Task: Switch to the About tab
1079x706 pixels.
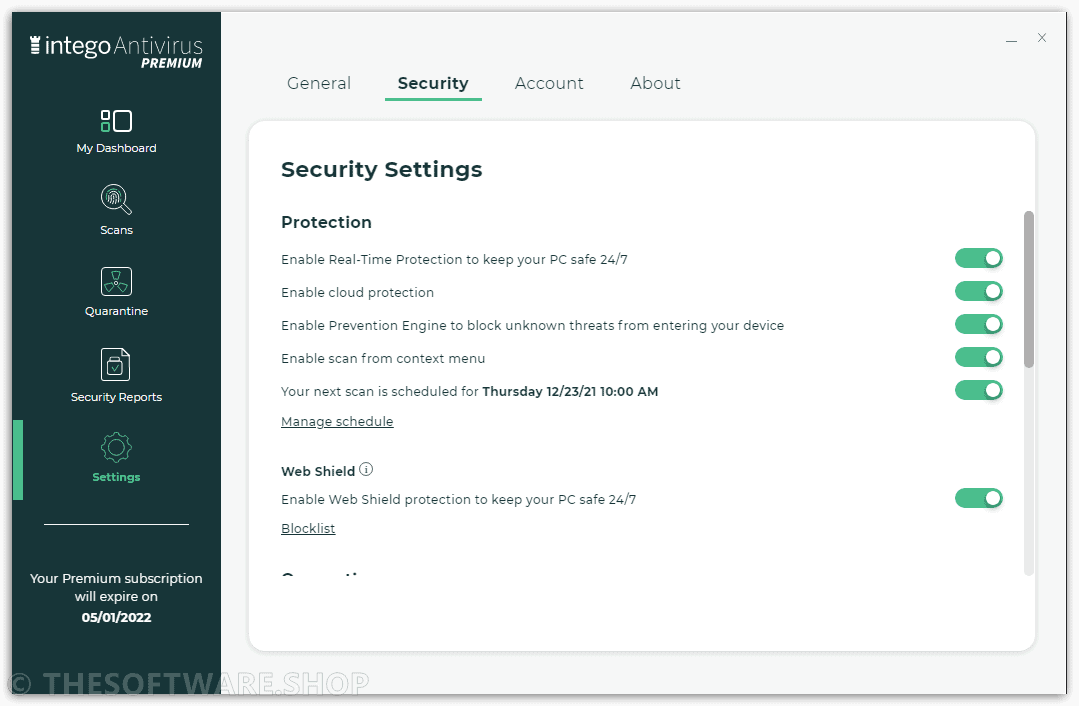Action: 655,83
